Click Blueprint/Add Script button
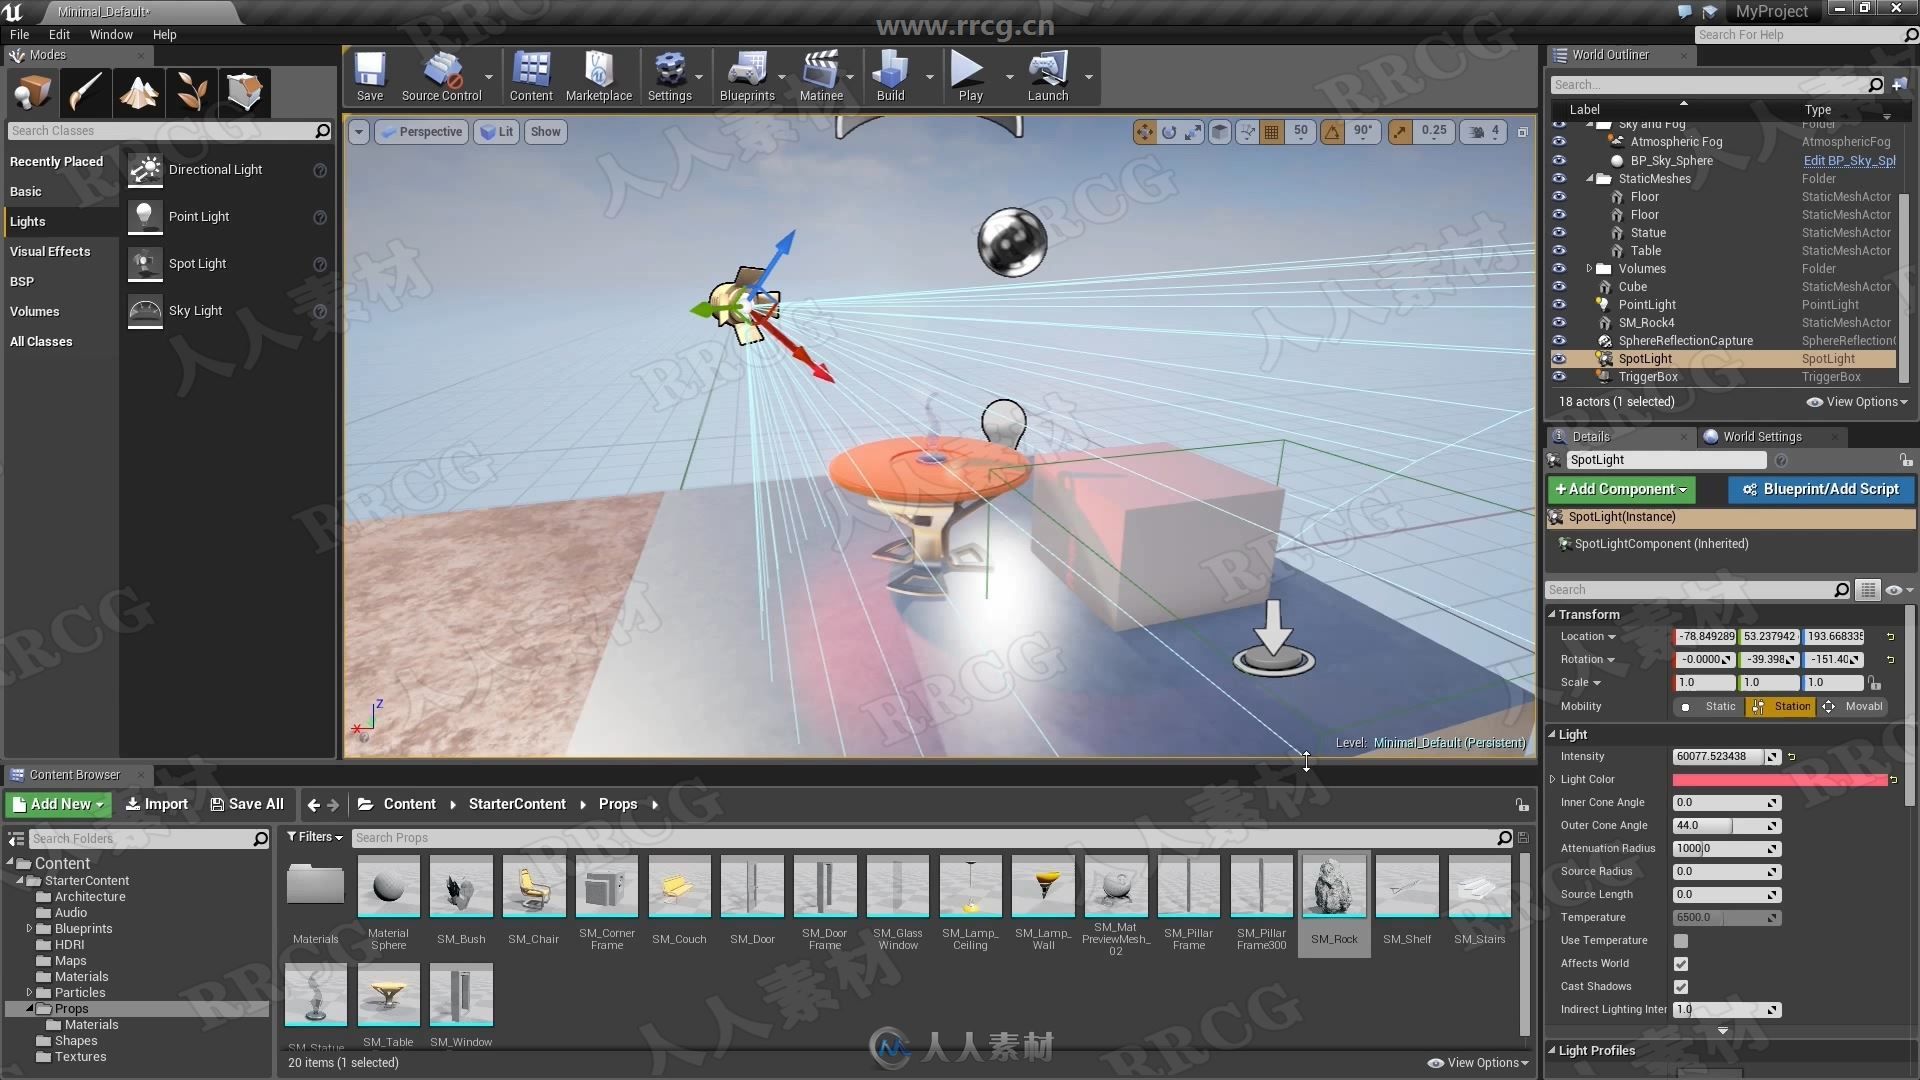1920x1080 pixels. click(1824, 488)
